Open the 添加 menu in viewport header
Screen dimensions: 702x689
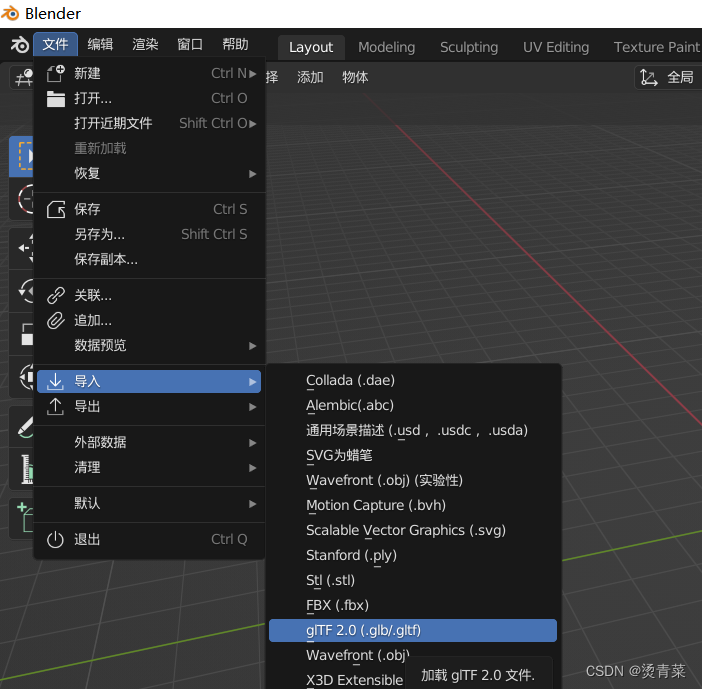310,77
